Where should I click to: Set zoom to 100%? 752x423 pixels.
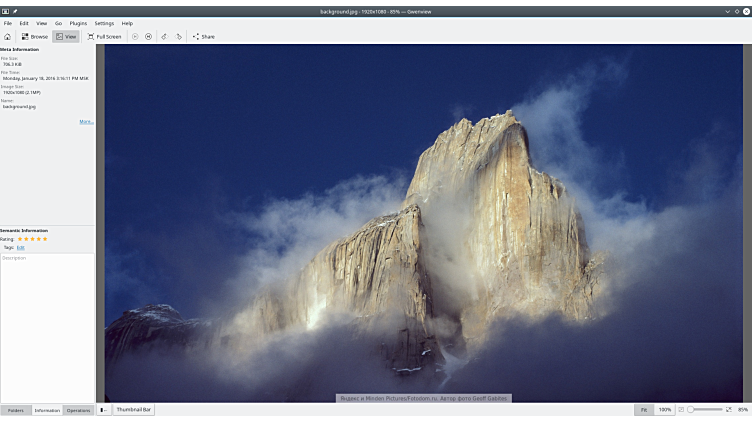tap(665, 410)
